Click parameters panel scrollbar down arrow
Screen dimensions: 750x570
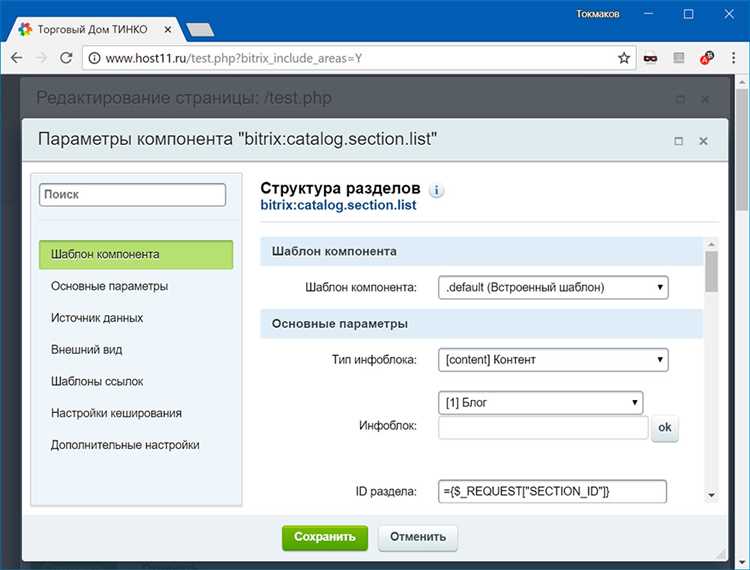click(711, 495)
